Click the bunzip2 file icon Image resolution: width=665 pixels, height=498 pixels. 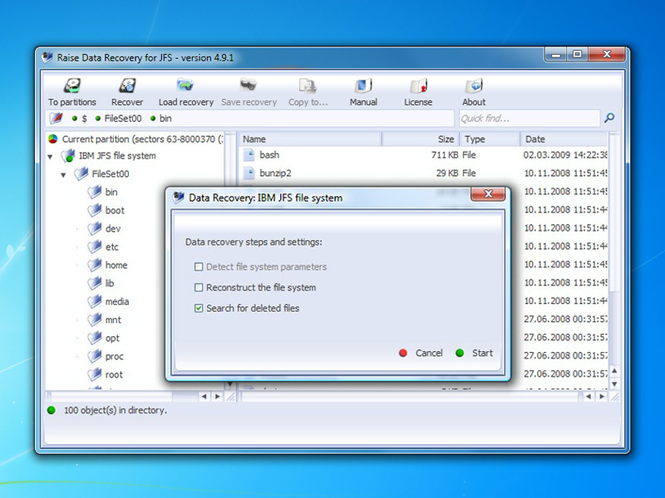coord(249,173)
